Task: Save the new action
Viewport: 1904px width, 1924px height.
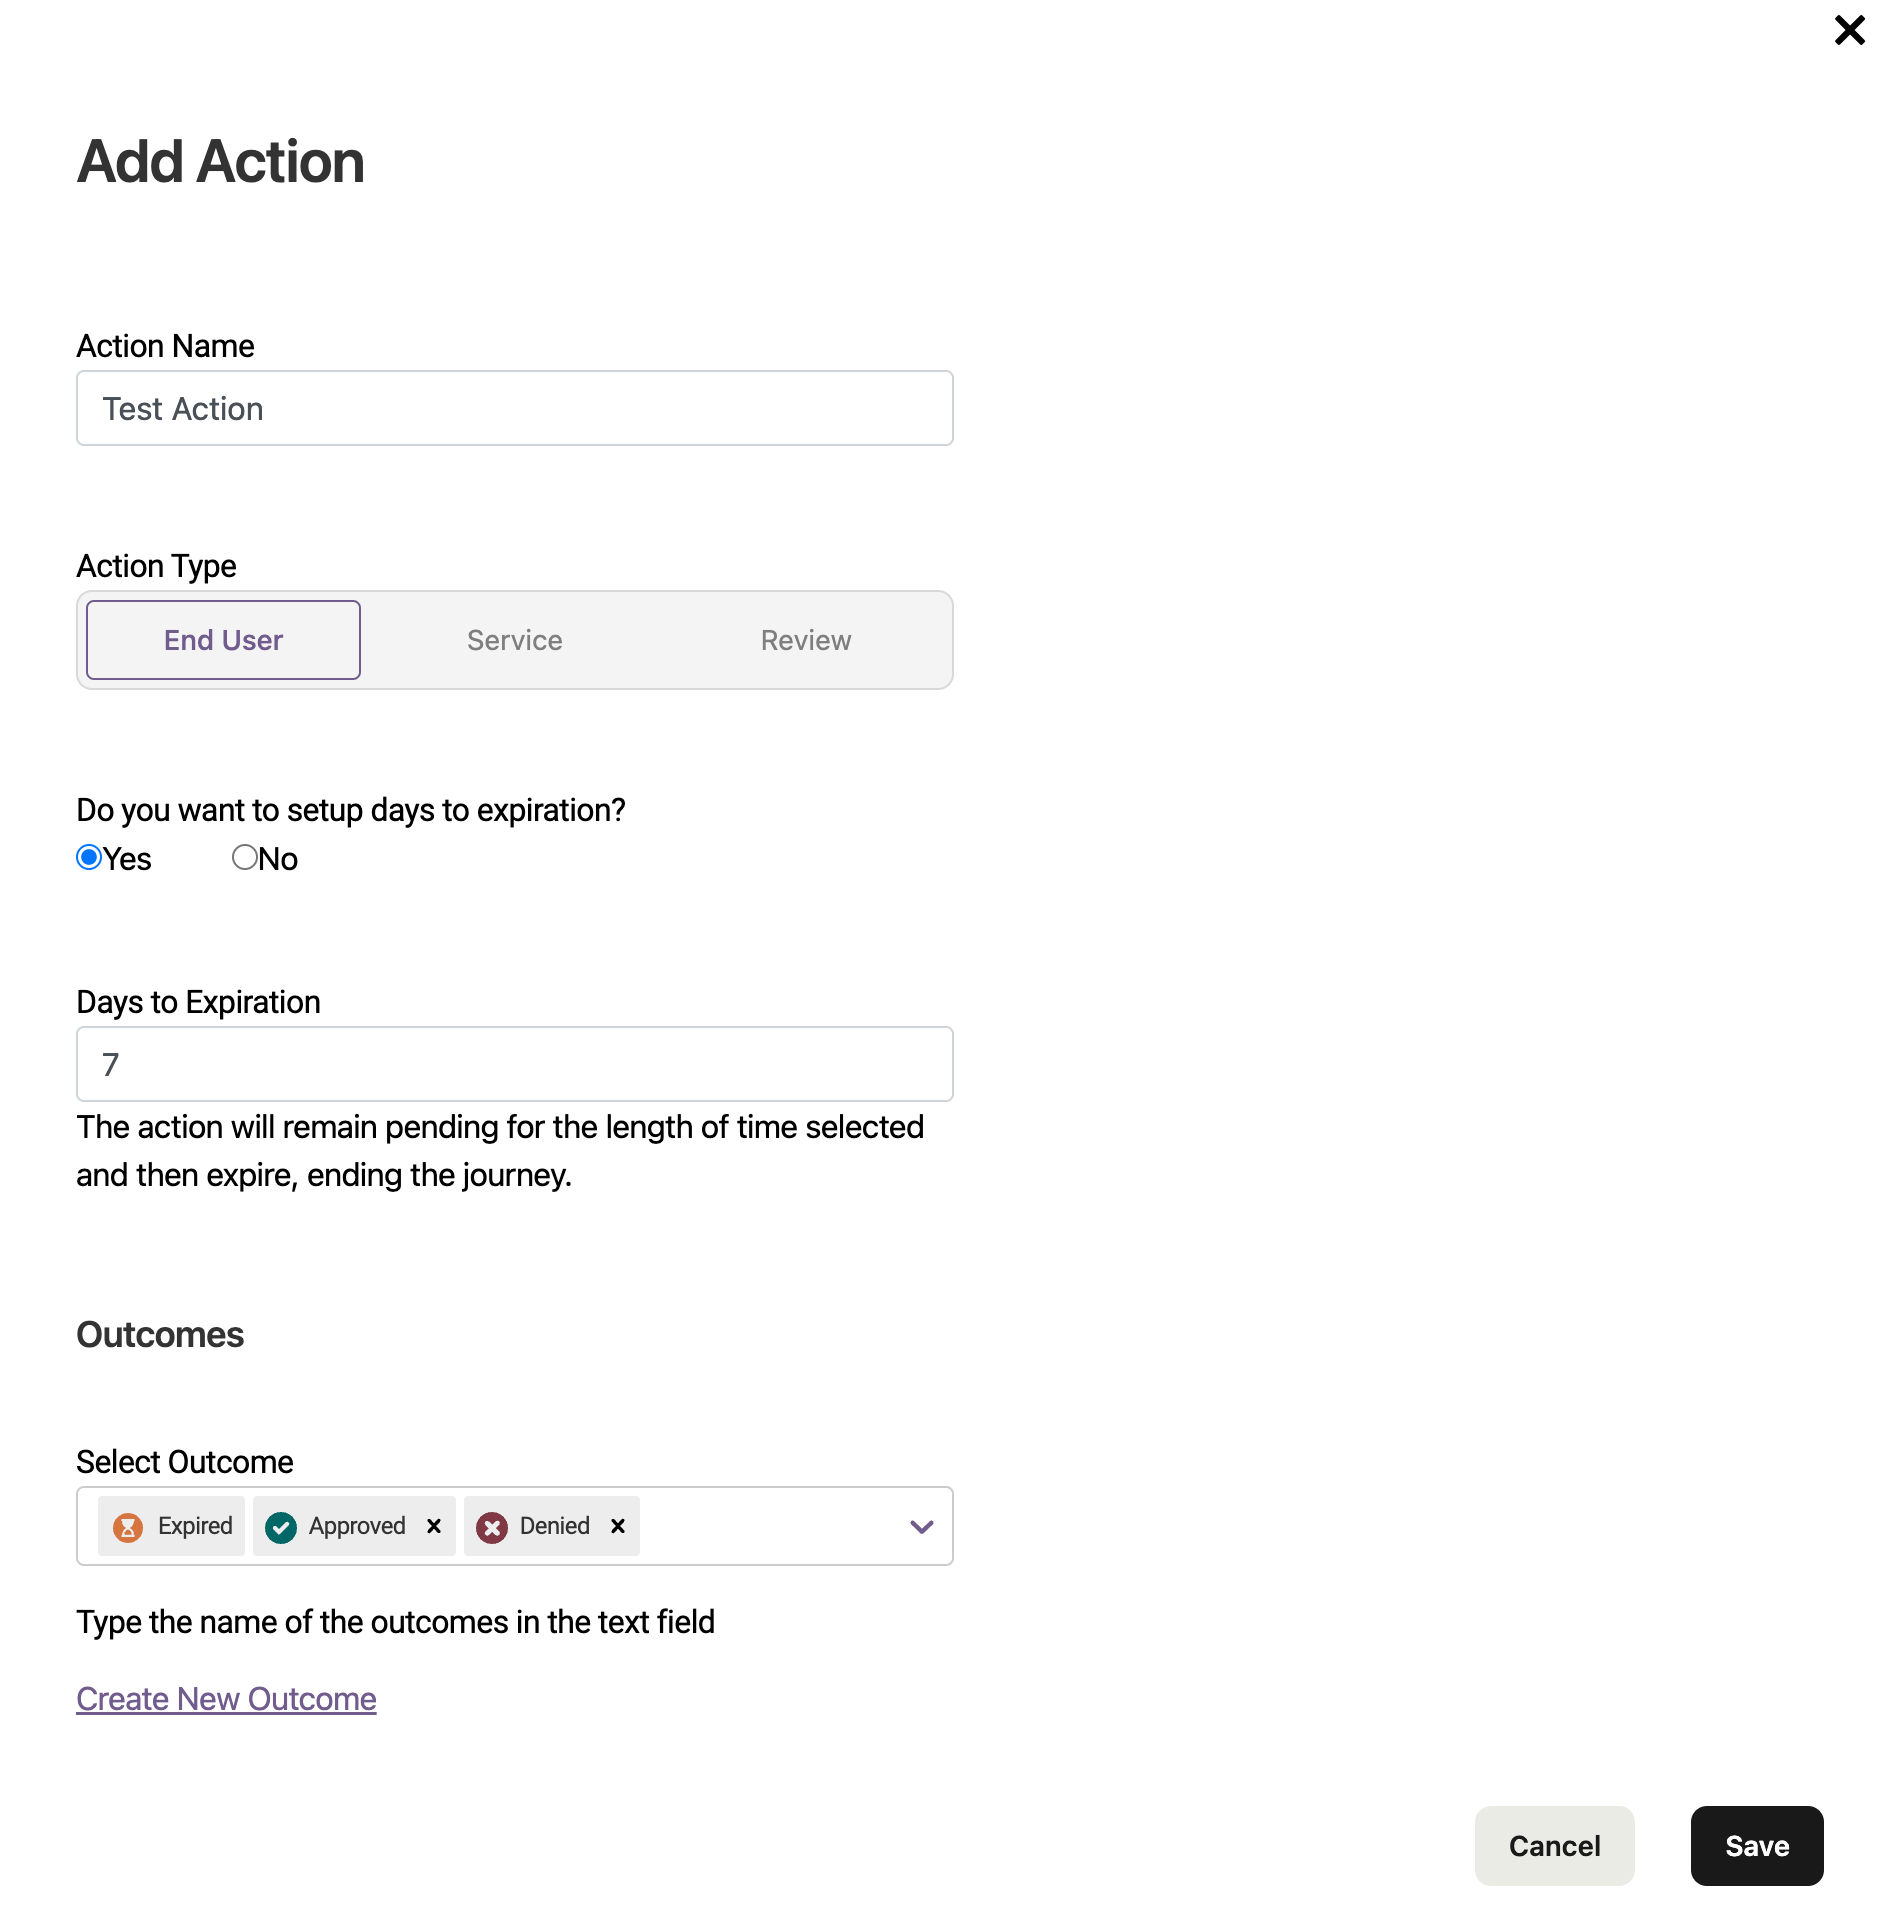Action: pos(1756,1846)
